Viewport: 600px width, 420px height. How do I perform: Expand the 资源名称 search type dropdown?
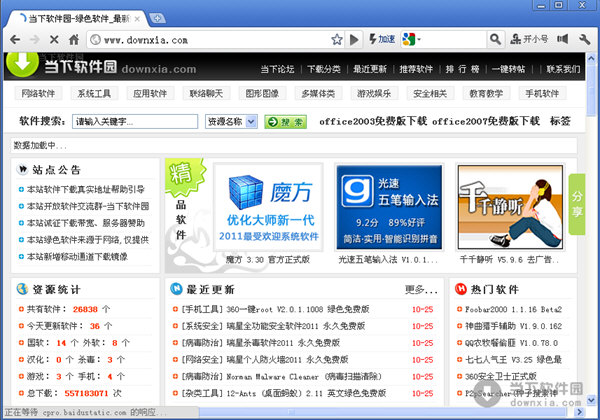coord(231,122)
